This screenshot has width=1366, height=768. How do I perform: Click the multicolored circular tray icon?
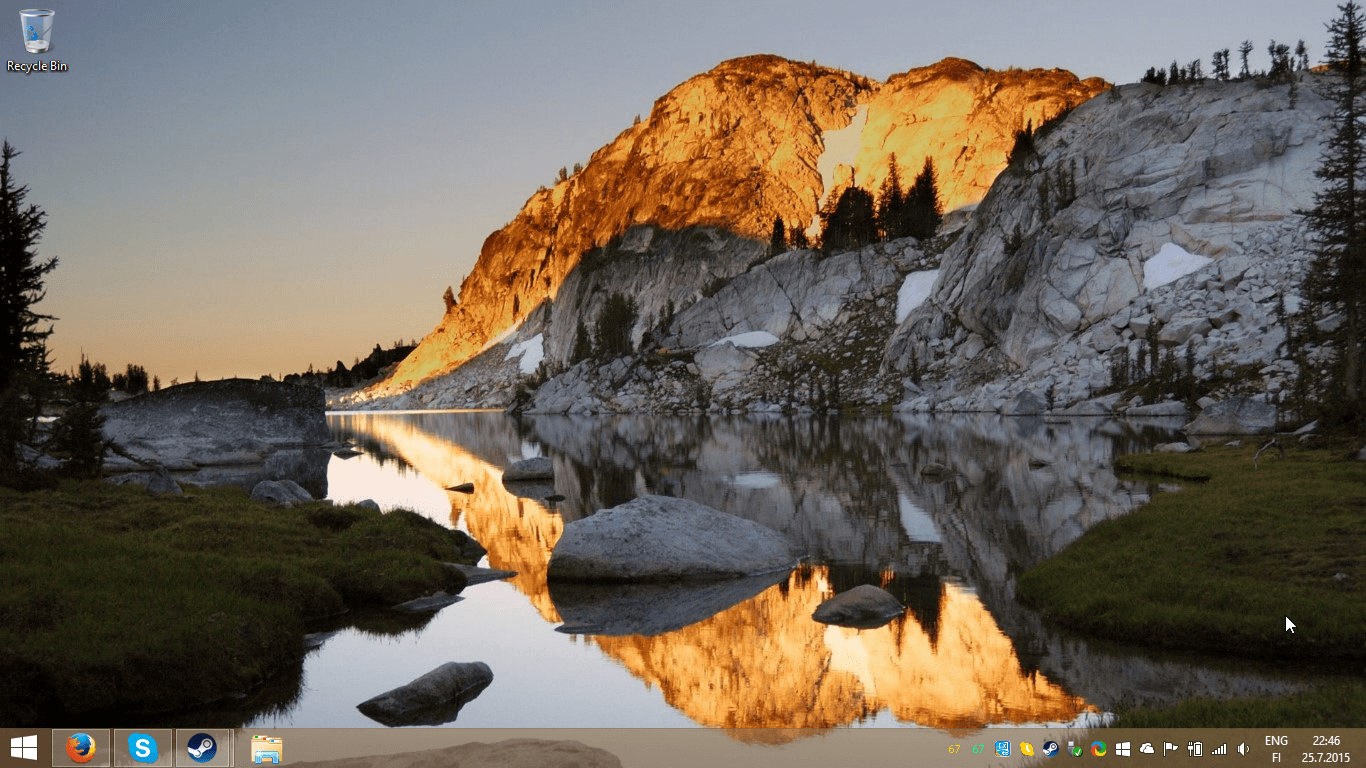tap(1099, 749)
